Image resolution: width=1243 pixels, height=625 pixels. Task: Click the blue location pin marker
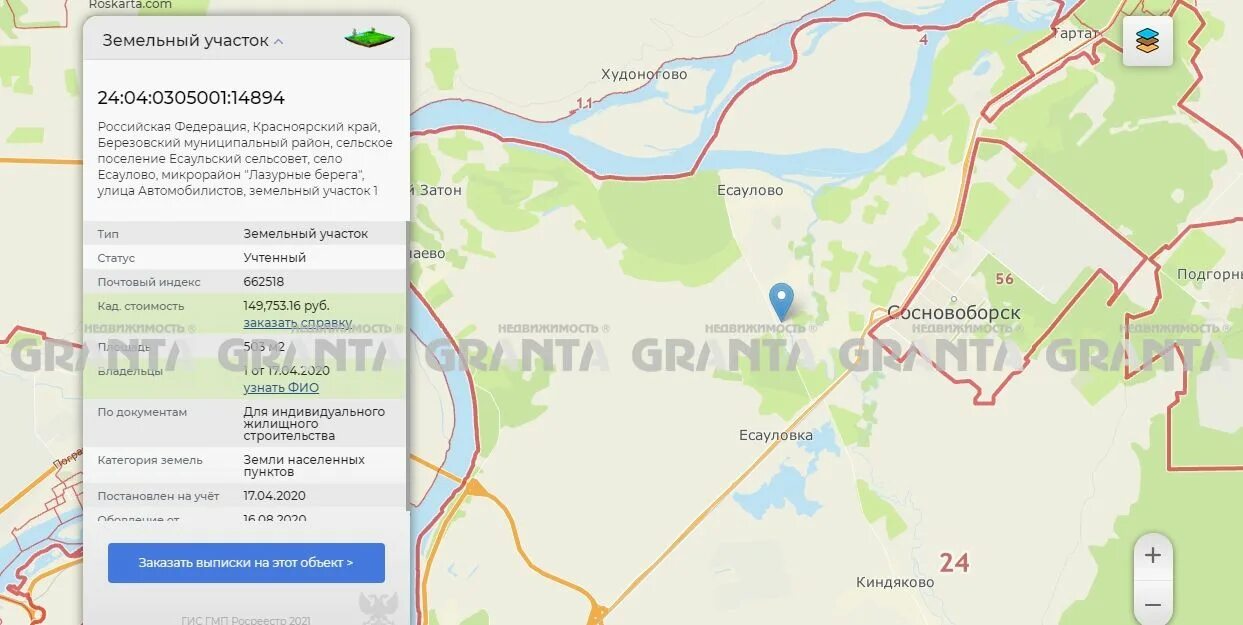[x=781, y=302]
